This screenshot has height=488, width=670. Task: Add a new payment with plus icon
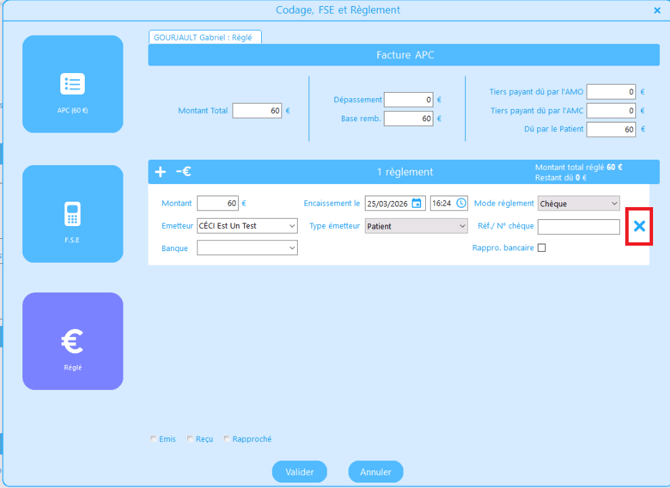coord(160,172)
